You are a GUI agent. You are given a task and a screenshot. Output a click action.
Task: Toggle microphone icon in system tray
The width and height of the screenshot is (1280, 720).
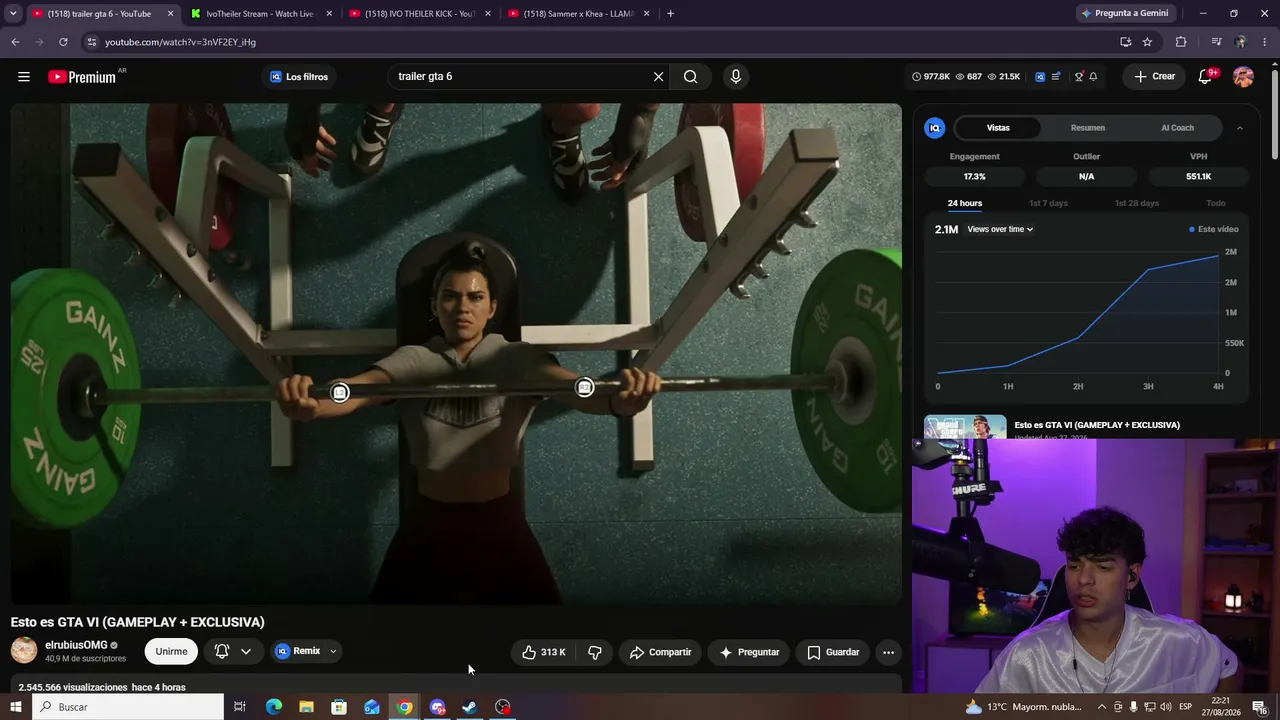[x=1133, y=707]
